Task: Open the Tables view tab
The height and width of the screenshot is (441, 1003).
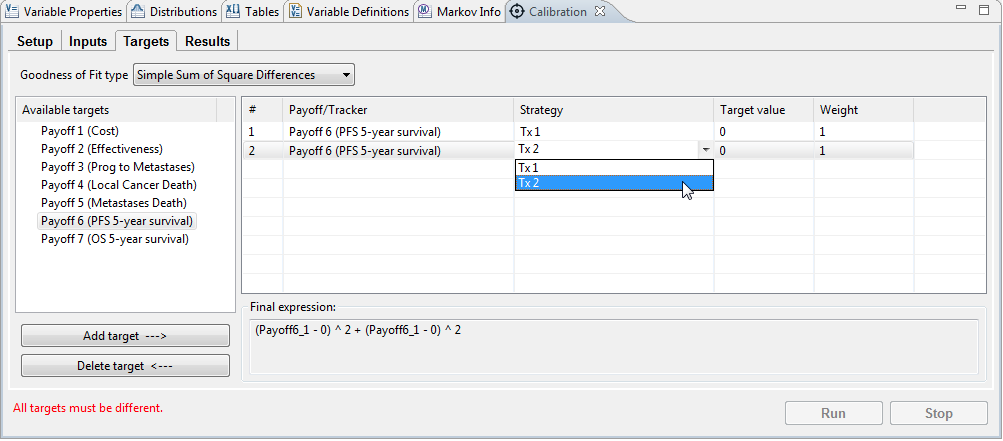Action: (x=253, y=12)
